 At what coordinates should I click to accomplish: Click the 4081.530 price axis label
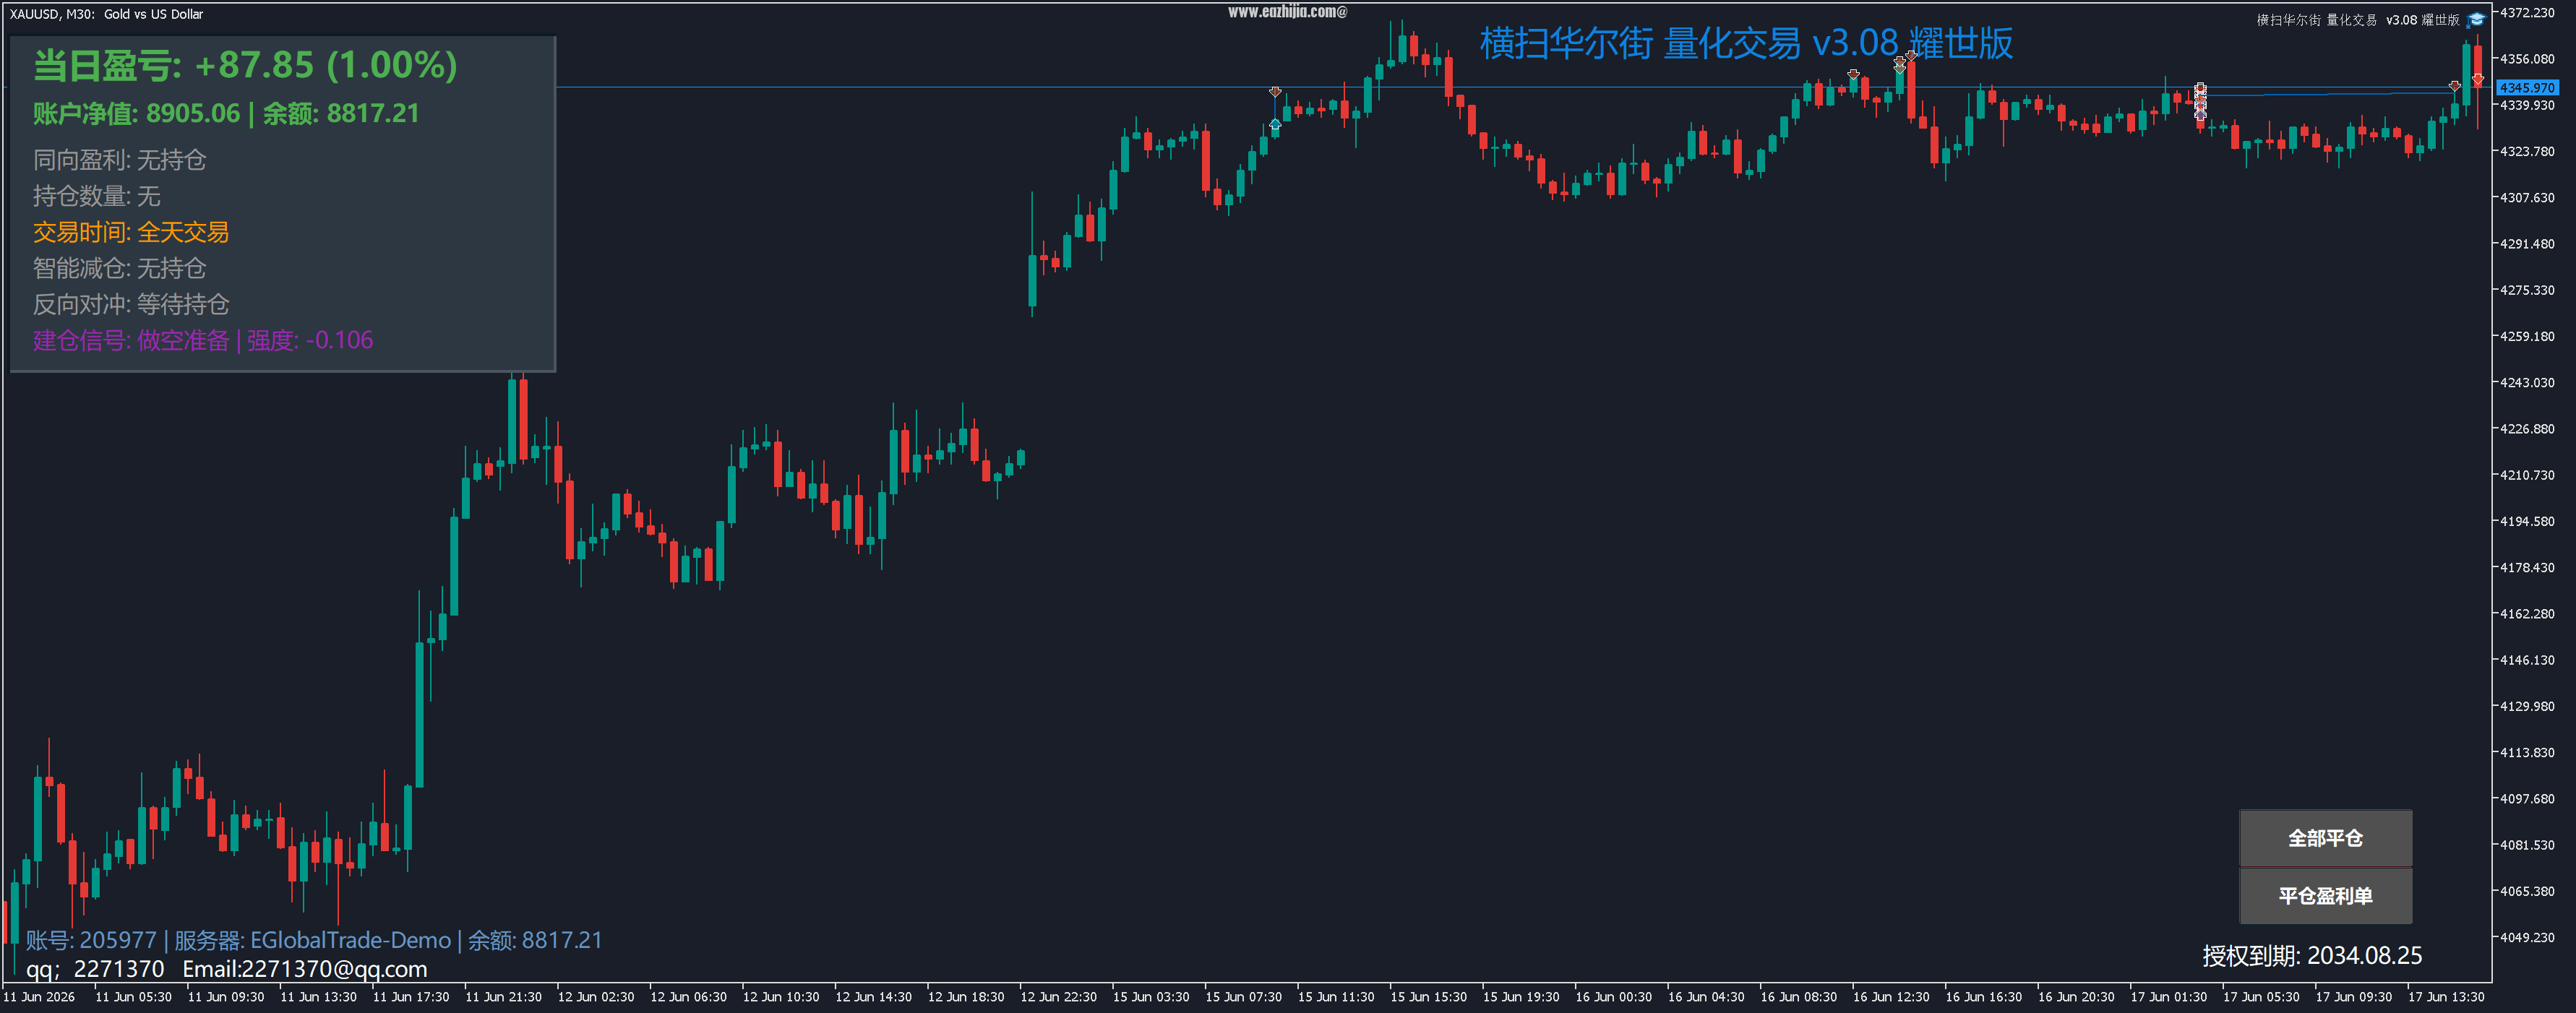(x=2527, y=845)
